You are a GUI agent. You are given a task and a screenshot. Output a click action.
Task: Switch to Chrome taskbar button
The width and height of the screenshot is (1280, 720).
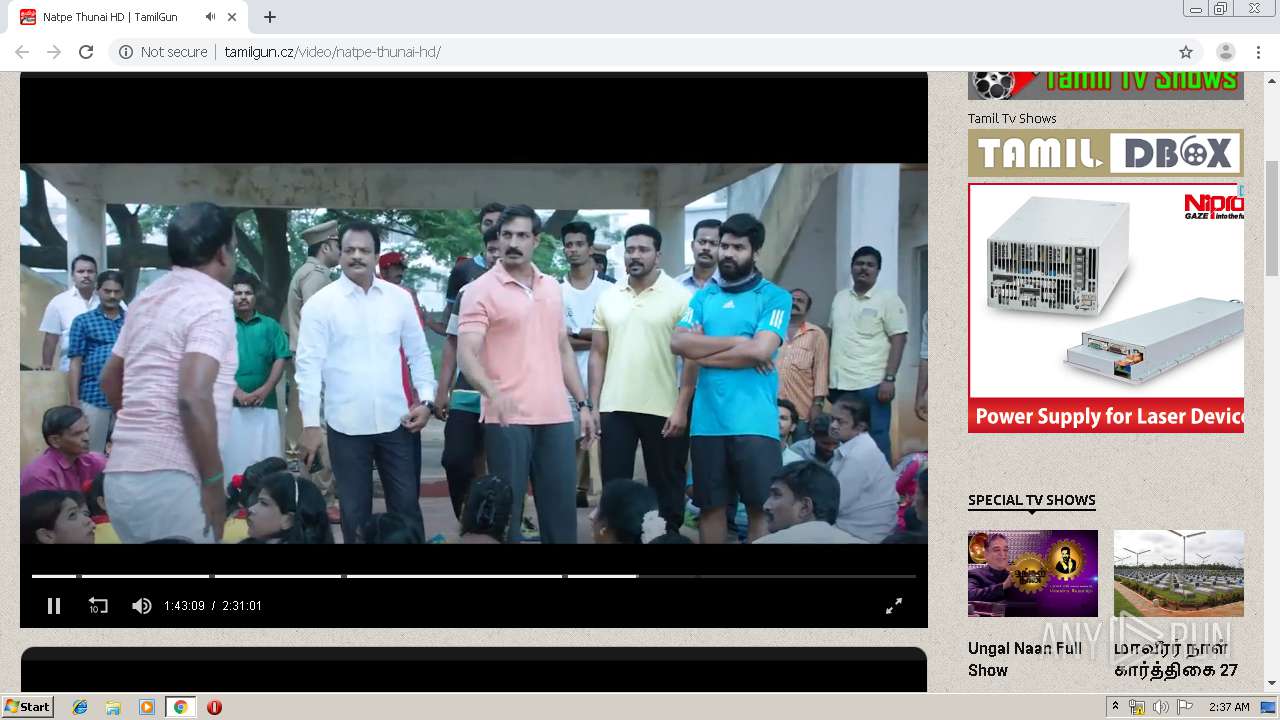181,707
